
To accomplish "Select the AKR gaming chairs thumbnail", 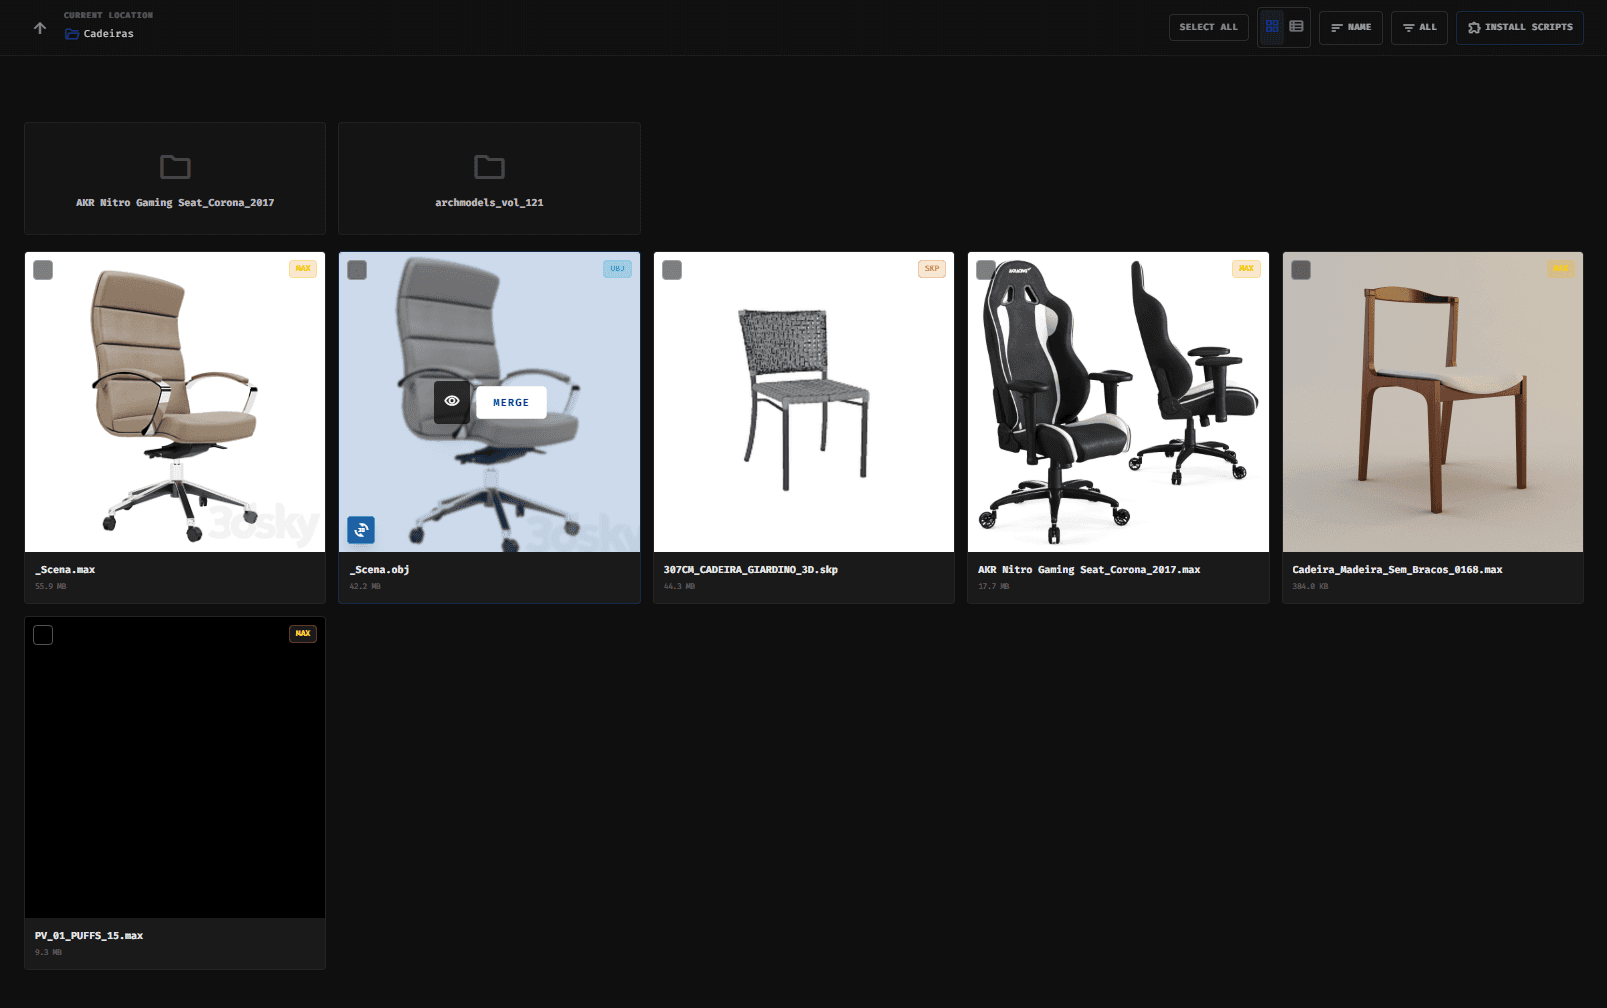I will [1118, 402].
